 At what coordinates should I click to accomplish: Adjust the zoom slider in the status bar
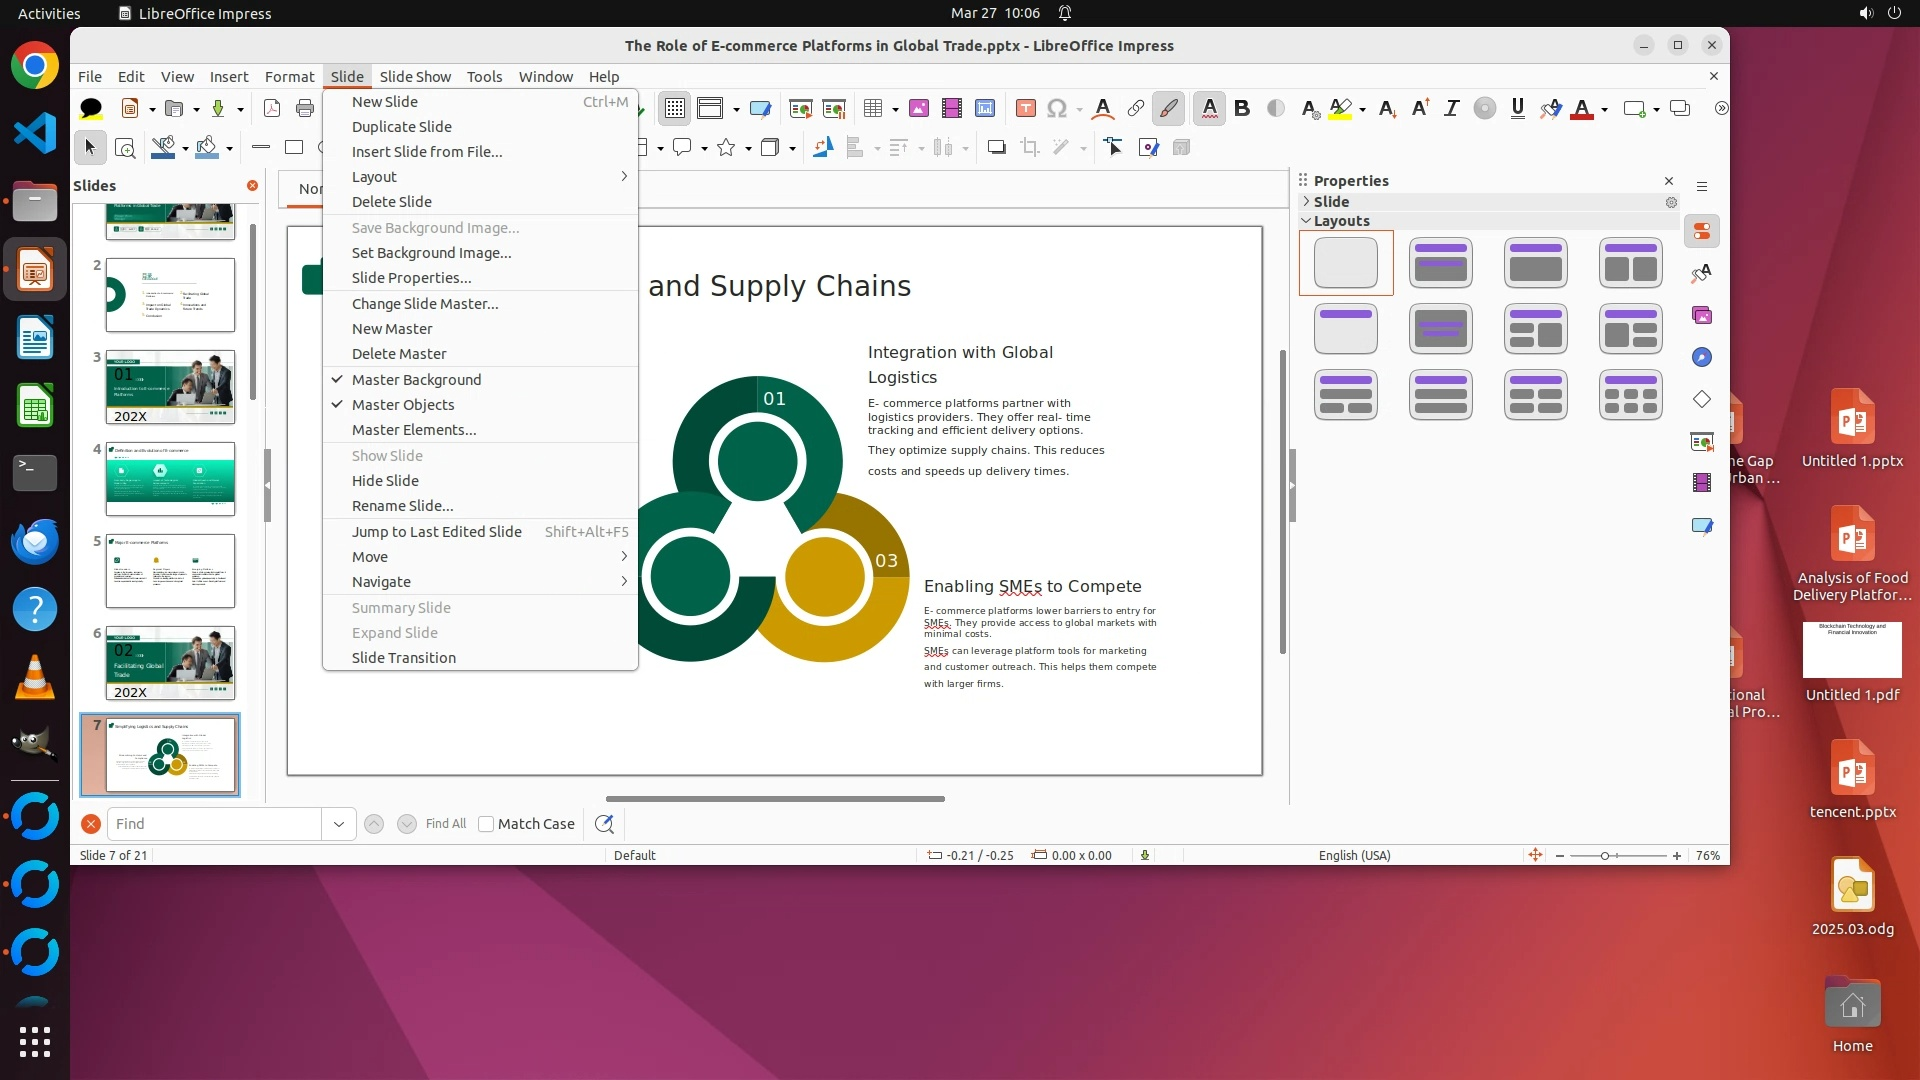1605,856
